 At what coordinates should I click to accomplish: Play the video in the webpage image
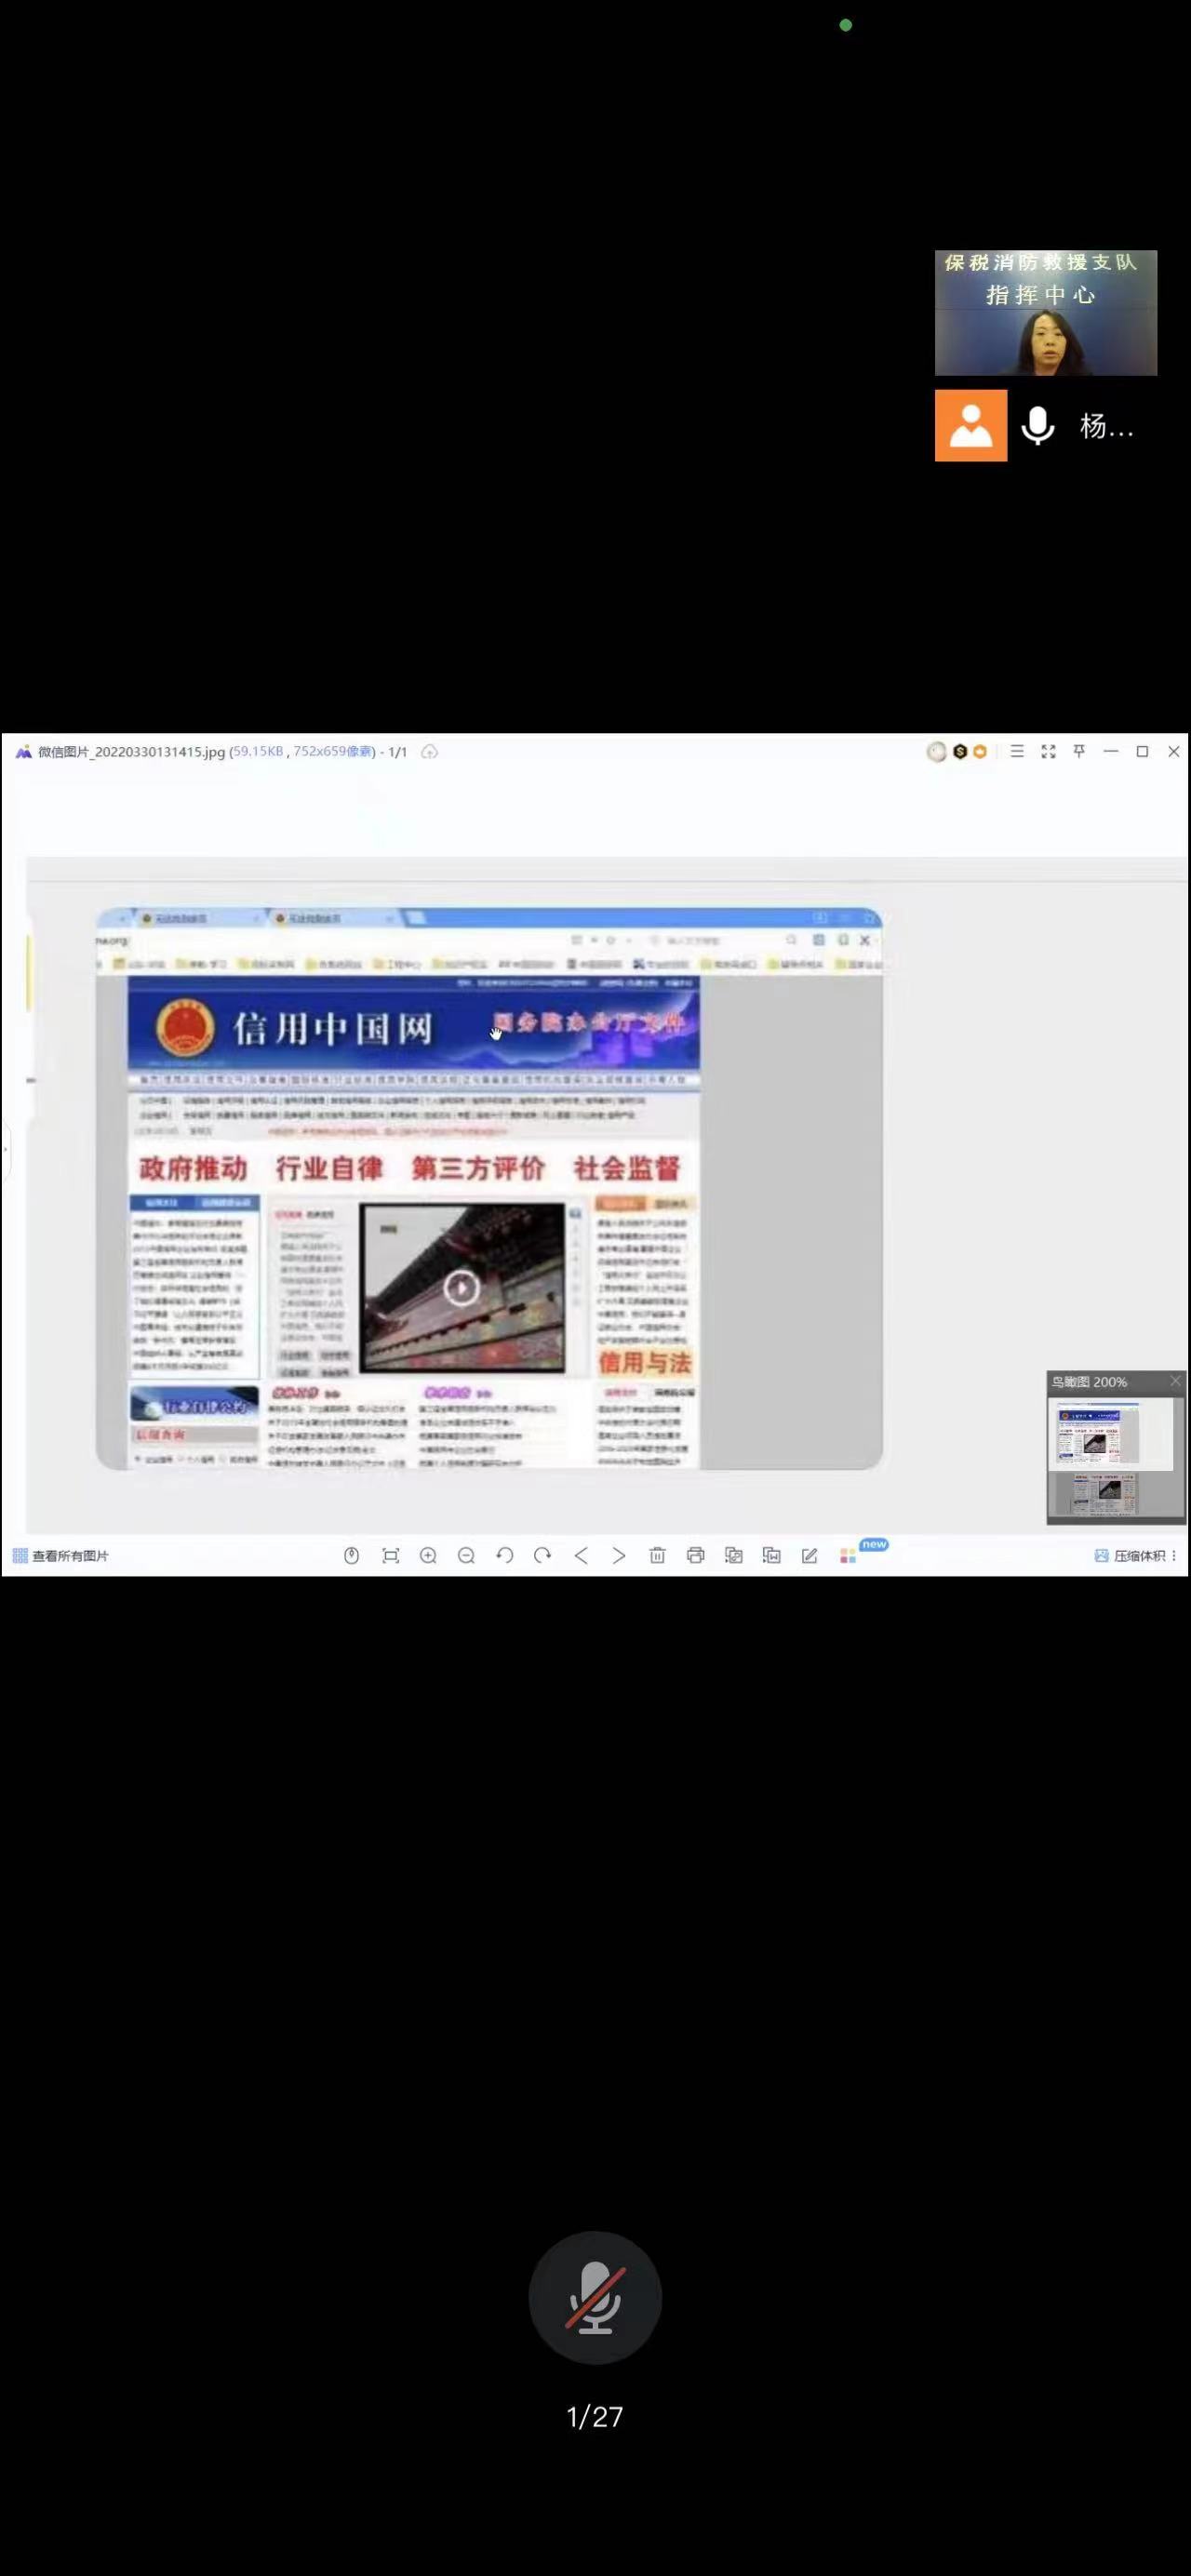pos(461,1287)
